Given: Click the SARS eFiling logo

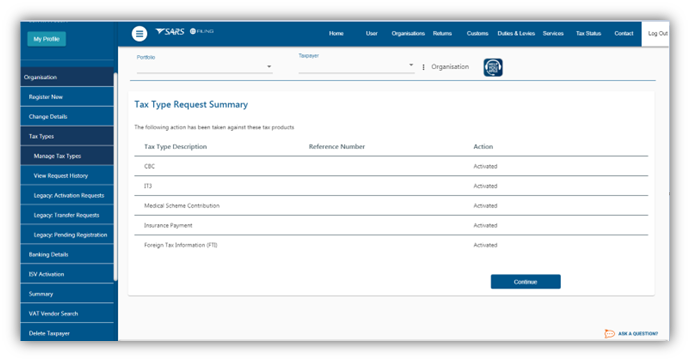Looking at the screenshot, I should [184, 32].
